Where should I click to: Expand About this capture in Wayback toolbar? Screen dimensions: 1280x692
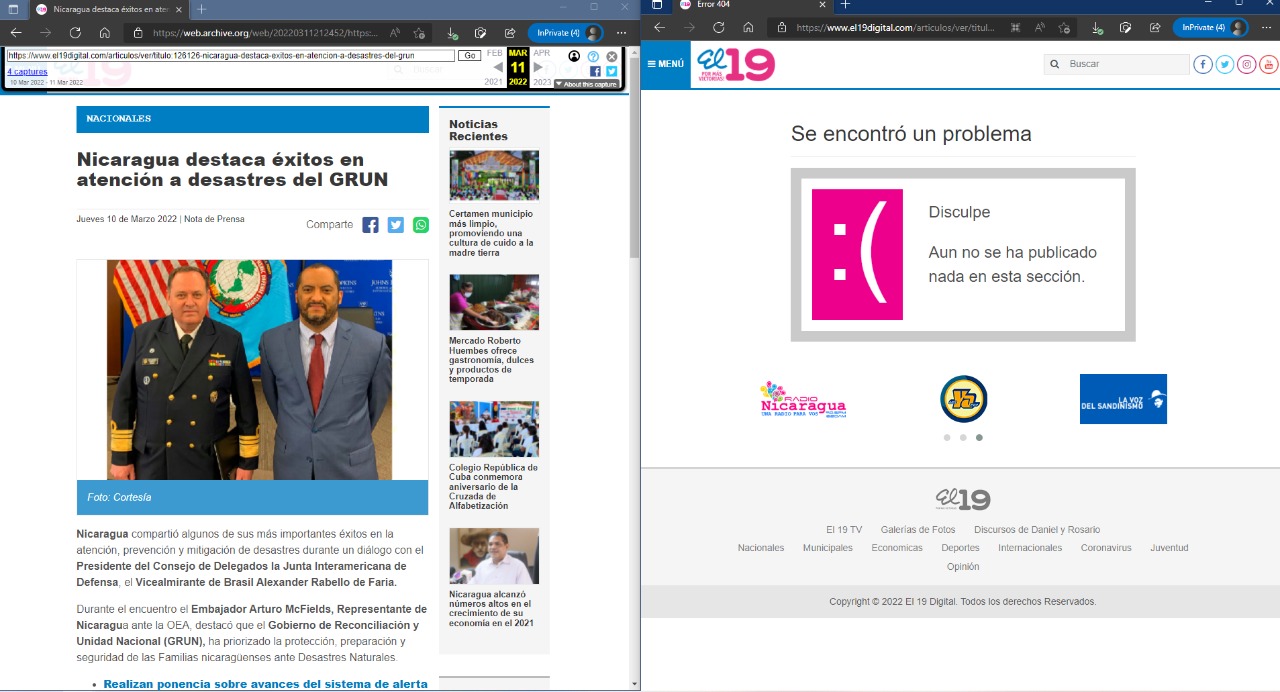tap(587, 84)
